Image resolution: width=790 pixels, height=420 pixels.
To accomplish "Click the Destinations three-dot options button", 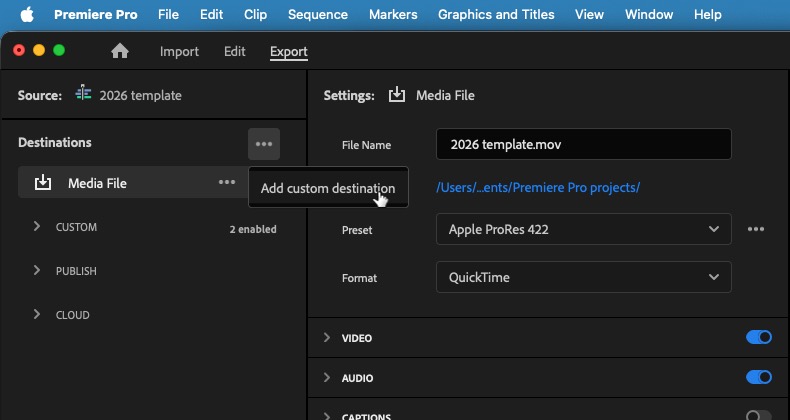I will 264,144.
